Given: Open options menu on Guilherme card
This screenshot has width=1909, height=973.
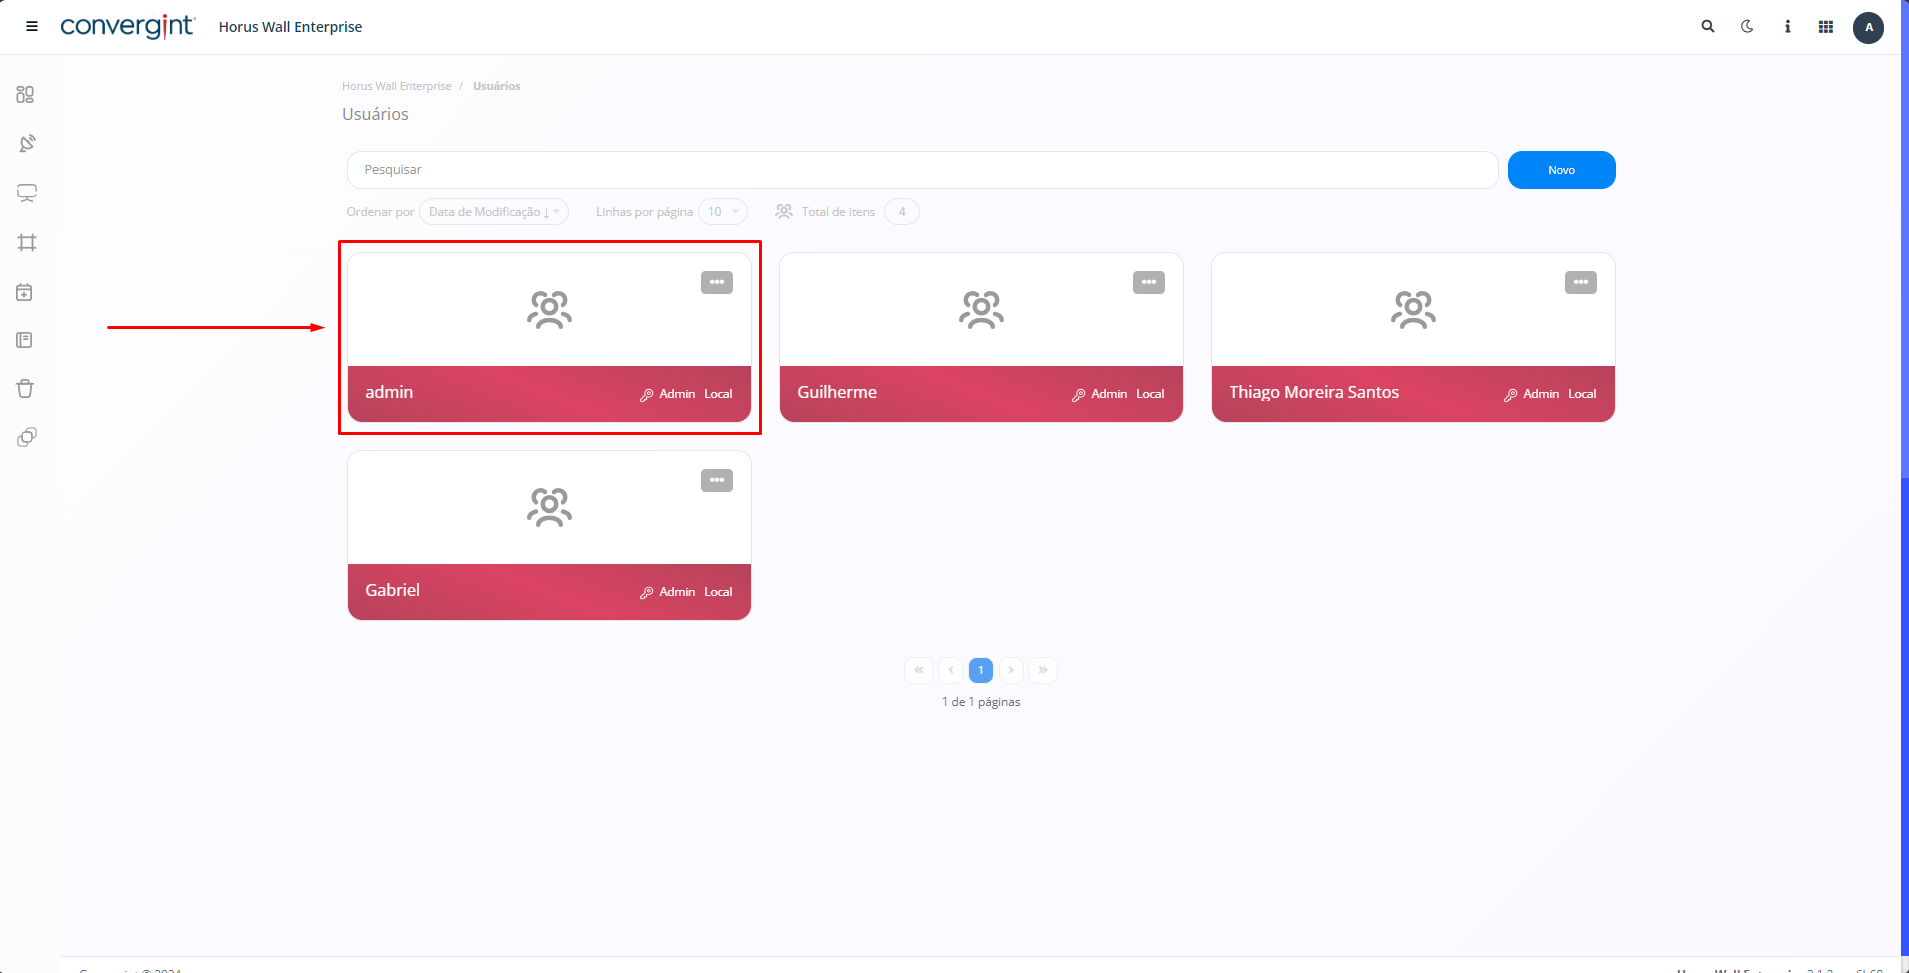Looking at the screenshot, I should tap(1148, 283).
